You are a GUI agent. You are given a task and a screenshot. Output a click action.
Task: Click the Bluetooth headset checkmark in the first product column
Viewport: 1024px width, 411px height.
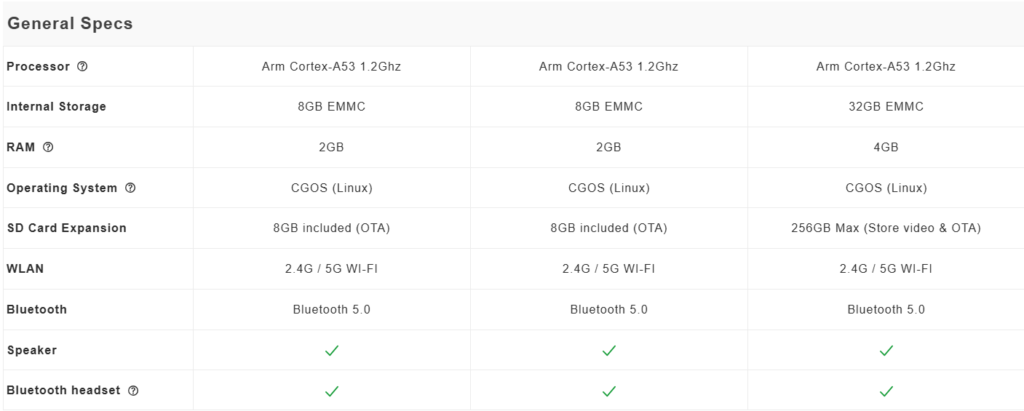(332, 391)
